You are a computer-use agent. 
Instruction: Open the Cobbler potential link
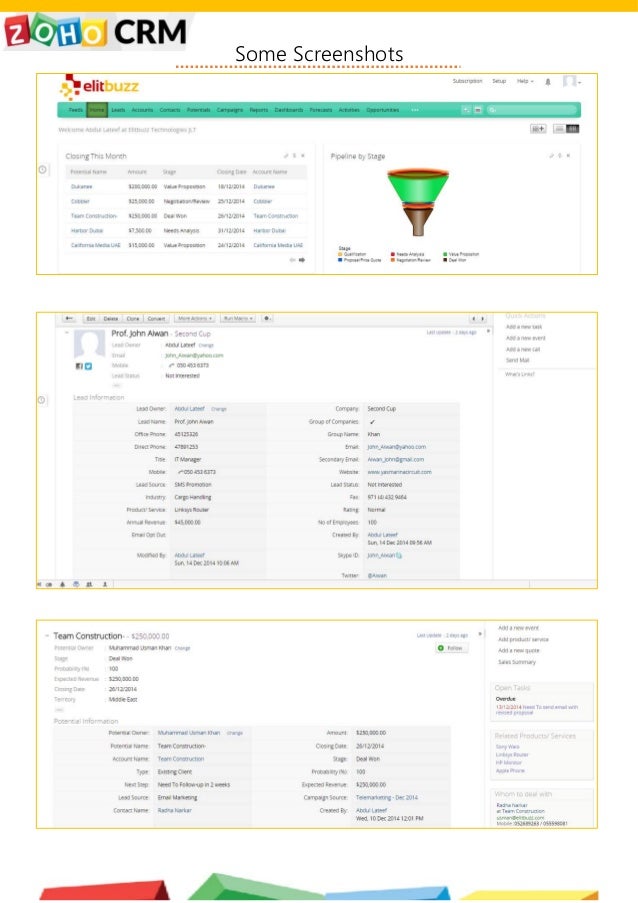click(80, 202)
